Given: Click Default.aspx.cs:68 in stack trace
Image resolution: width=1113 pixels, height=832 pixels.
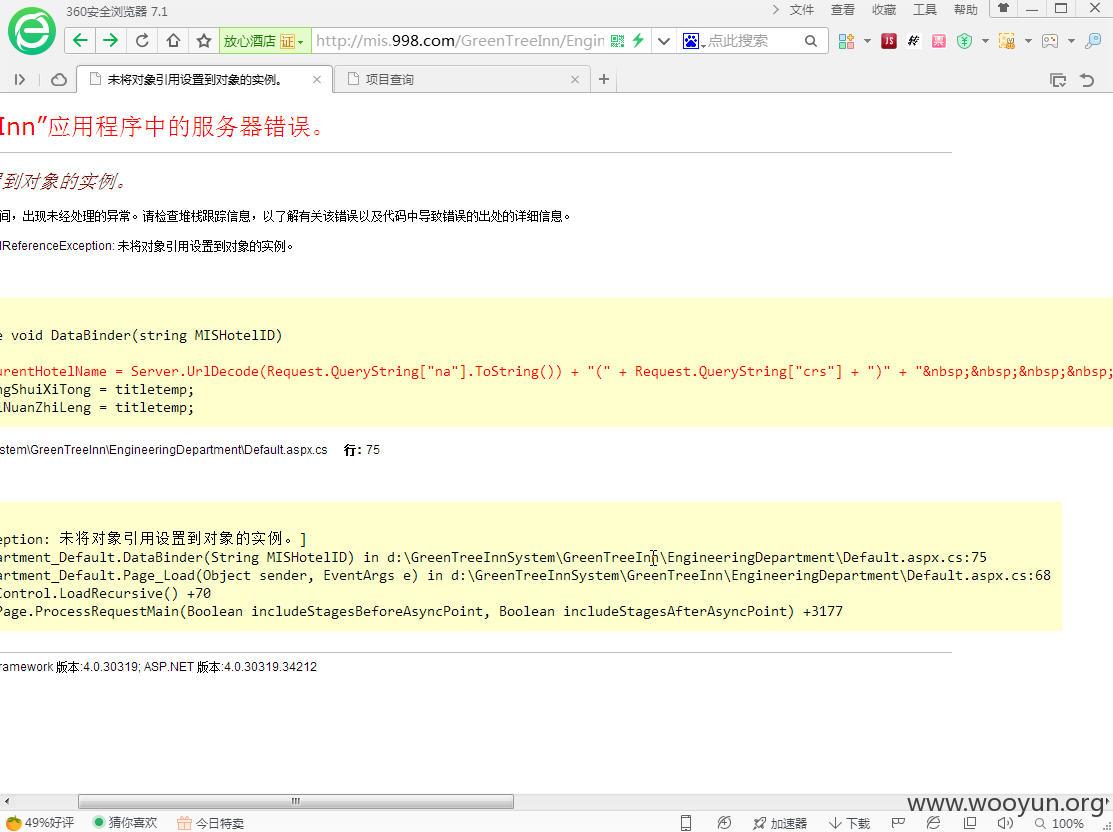Looking at the screenshot, I should [x=979, y=575].
